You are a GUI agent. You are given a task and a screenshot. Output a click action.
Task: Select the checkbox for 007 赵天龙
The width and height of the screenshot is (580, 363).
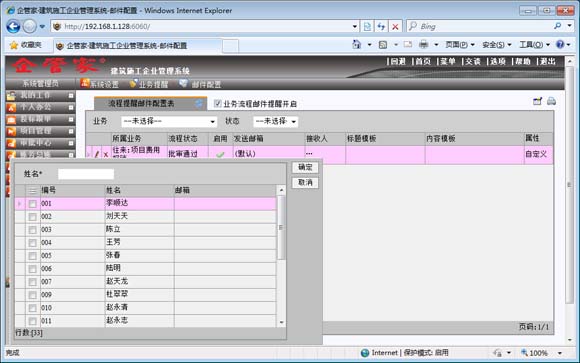pyautogui.click(x=33, y=282)
